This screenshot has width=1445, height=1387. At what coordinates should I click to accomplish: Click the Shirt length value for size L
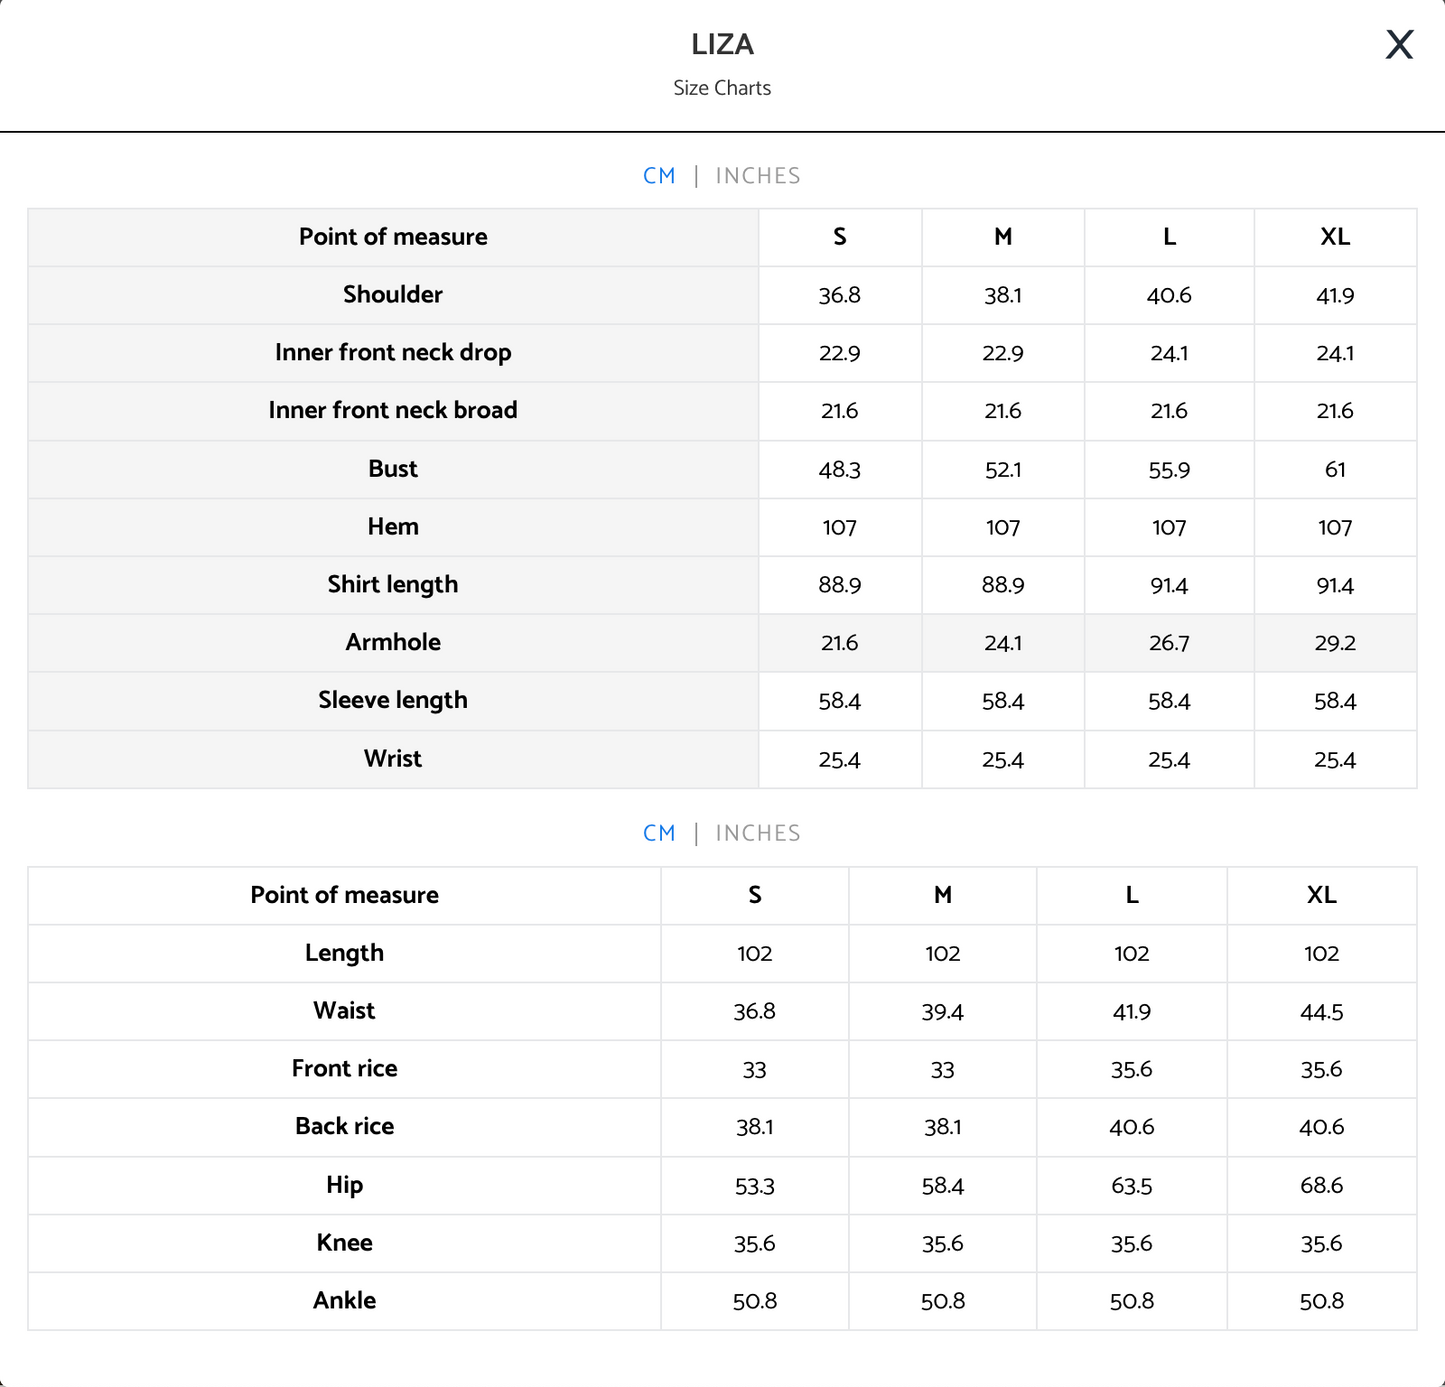point(1169,586)
